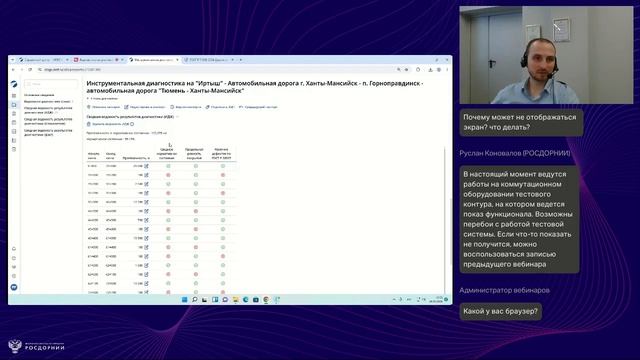Open the browser tab search dropdown arrow

coord(12,60)
